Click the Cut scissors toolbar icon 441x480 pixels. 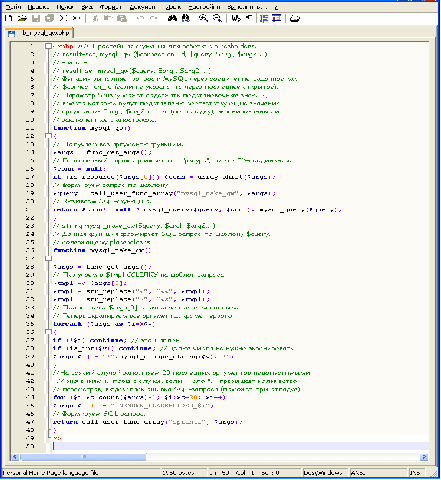point(95,18)
